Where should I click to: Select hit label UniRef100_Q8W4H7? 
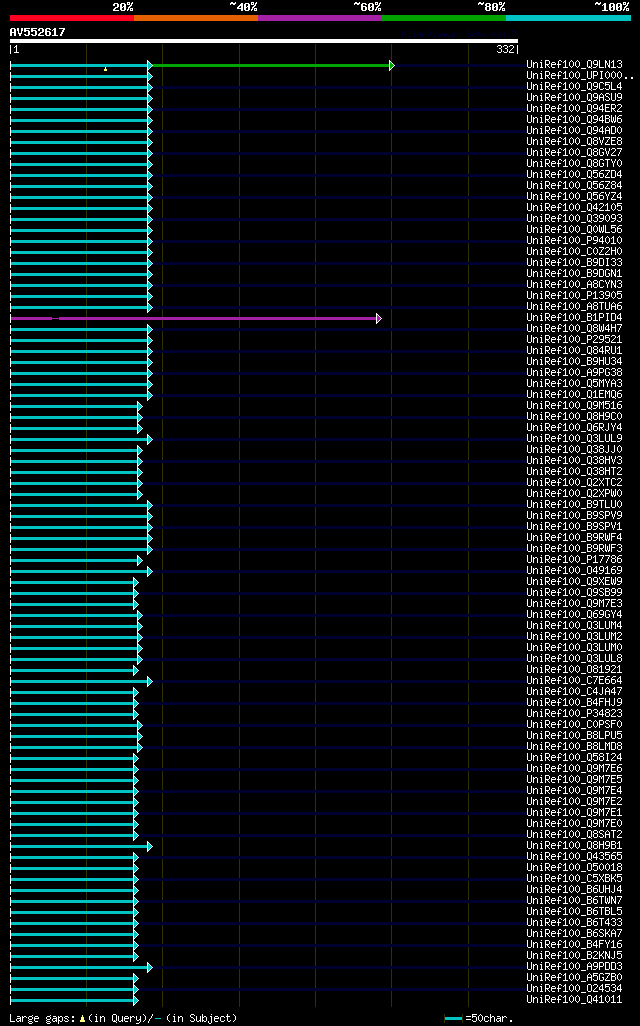(x=575, y=328)
